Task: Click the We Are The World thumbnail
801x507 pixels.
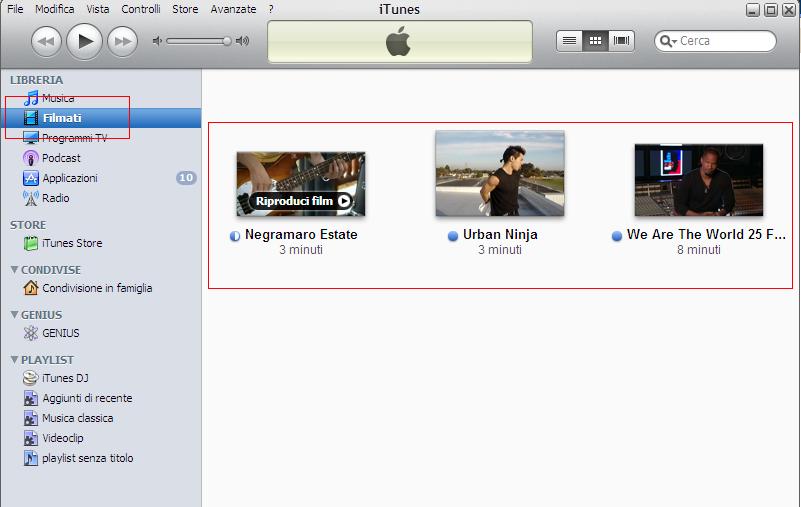Action: pos(699,180)
